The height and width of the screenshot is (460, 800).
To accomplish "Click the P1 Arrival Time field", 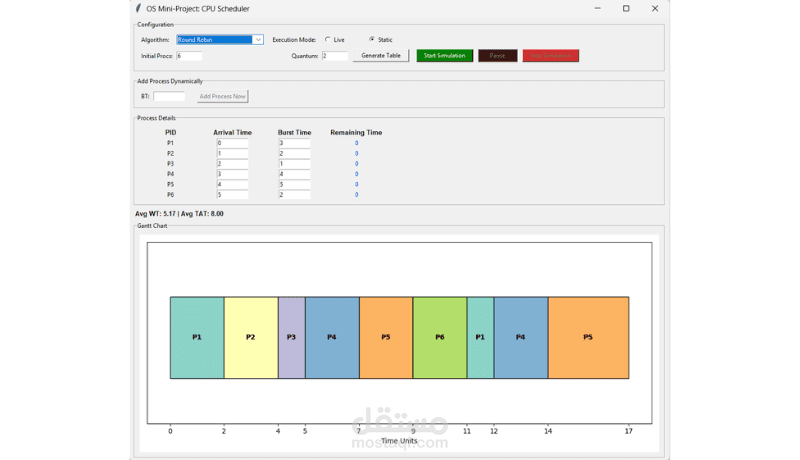I will tap(232, 143).
